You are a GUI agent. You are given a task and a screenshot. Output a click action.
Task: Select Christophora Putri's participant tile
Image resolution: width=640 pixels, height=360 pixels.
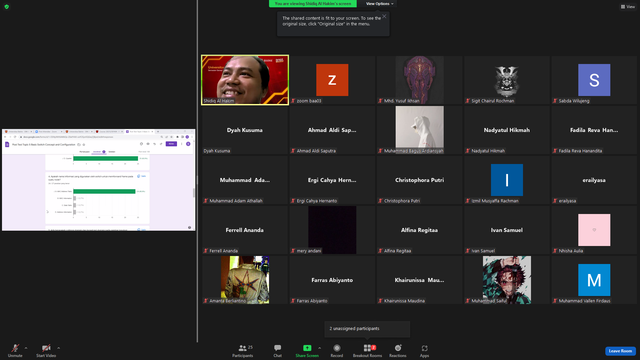point(420,180)
